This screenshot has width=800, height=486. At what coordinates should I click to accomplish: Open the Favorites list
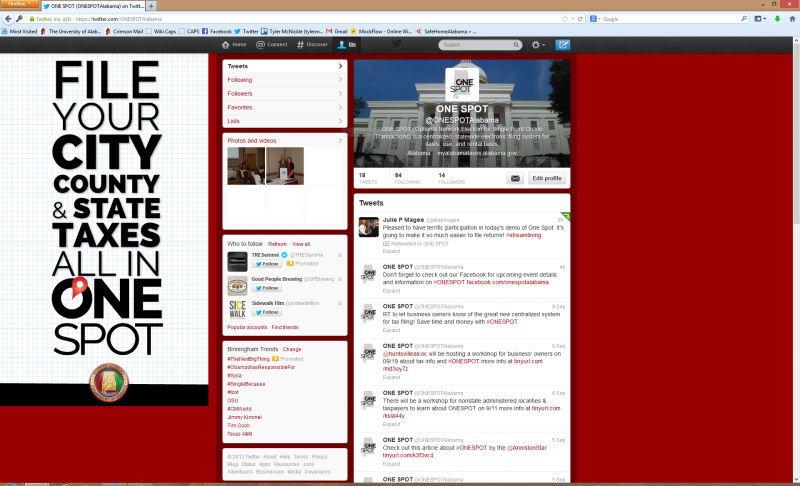coord(285,108)
